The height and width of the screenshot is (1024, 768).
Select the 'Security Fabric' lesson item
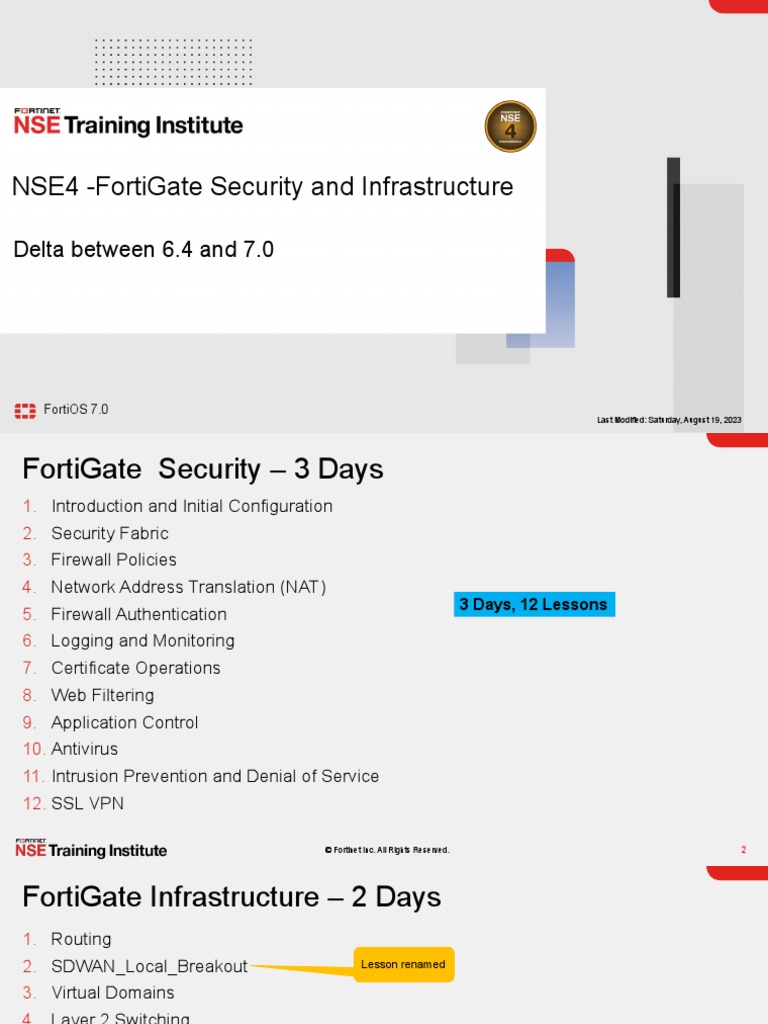(110, 533)
